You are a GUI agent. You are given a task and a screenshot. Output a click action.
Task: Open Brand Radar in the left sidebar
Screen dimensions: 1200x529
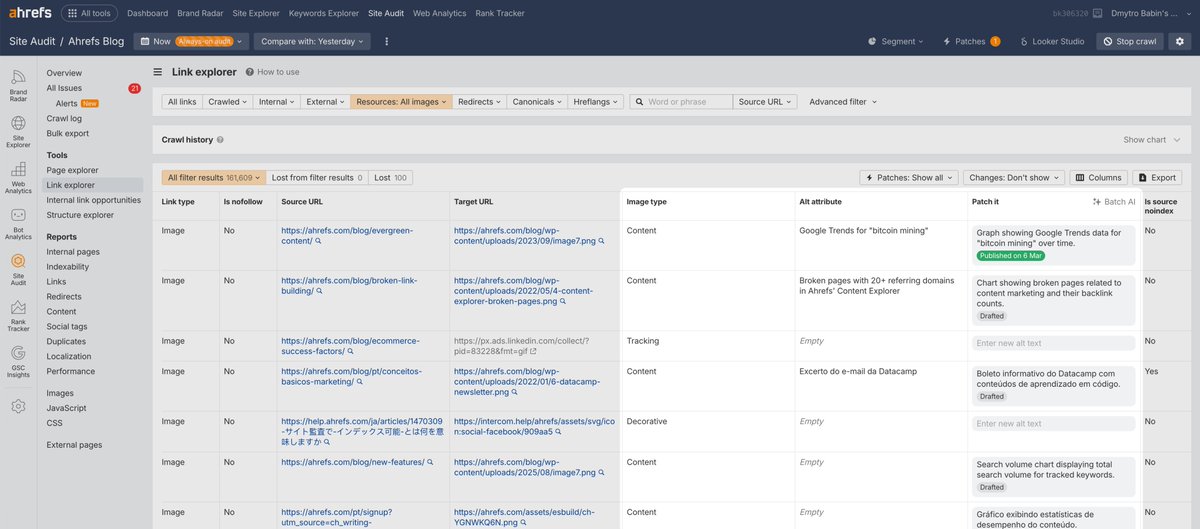(18, 85)
